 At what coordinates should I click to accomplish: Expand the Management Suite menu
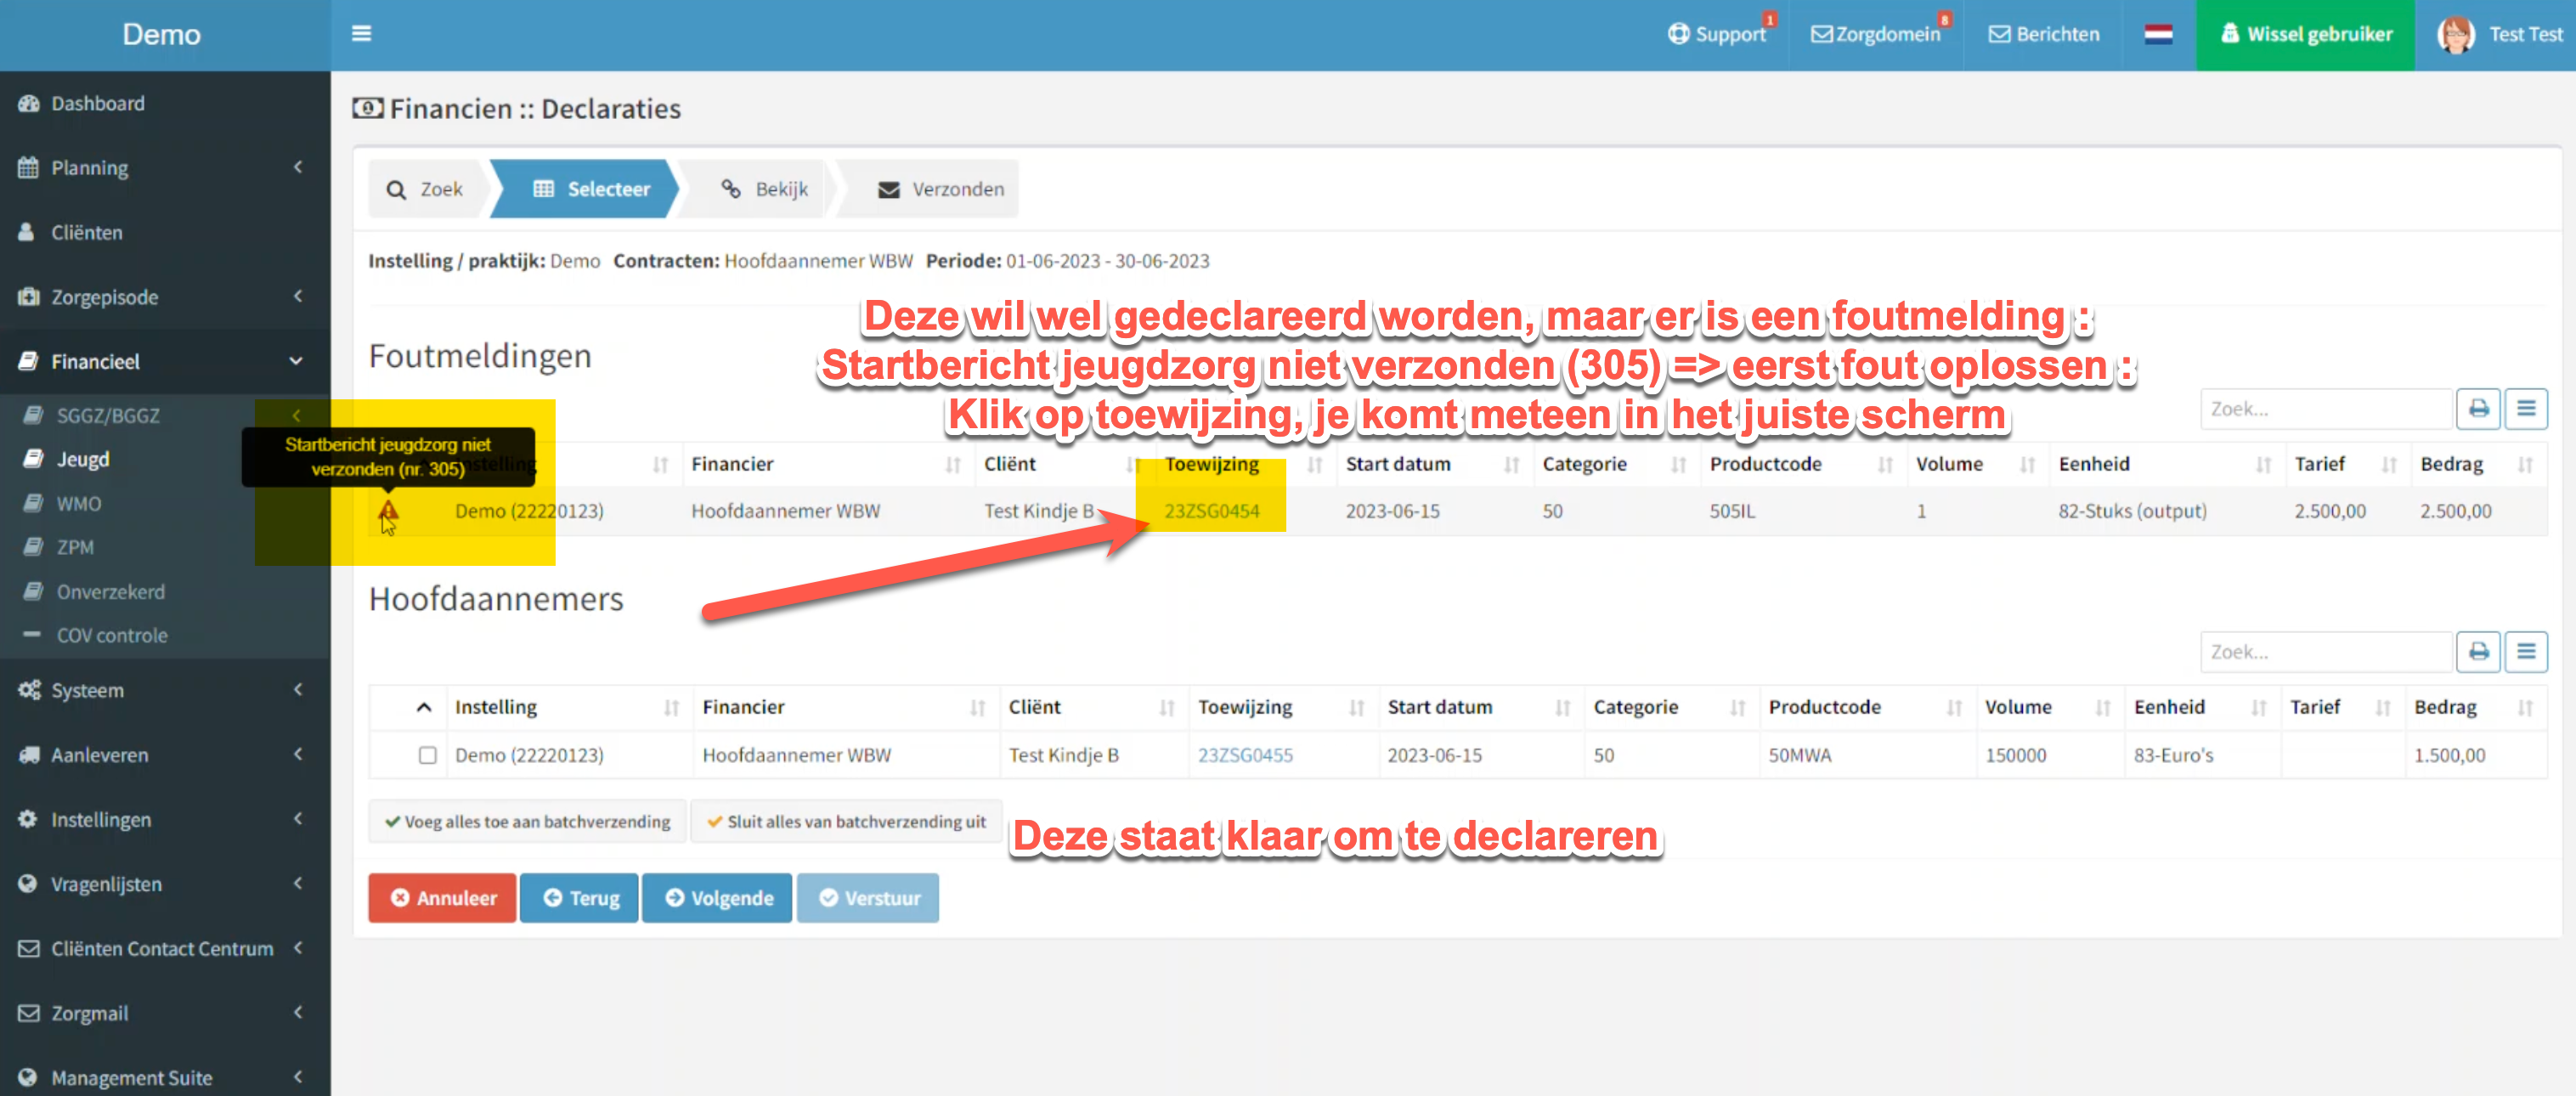[165, 1078]
